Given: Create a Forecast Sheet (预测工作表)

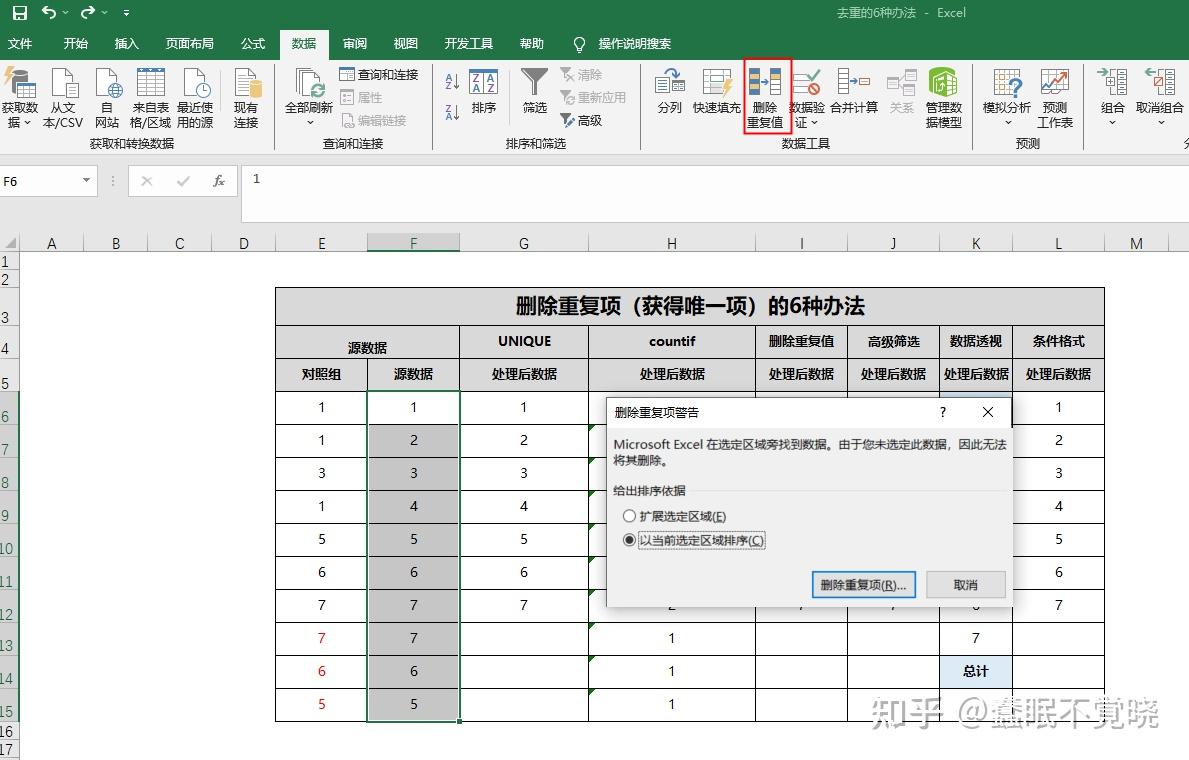Looking at the screenshot, I should 1055,98.
